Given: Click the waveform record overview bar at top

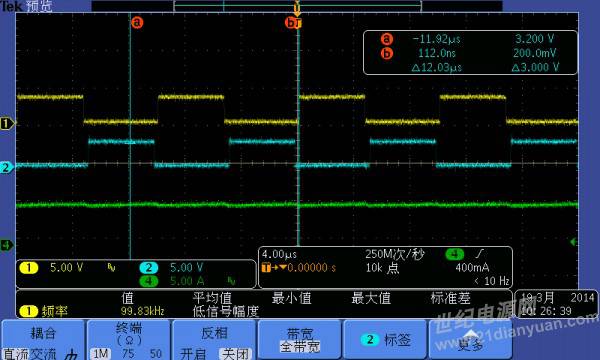Looking at the screenshot, I should (x=297, y=6).
